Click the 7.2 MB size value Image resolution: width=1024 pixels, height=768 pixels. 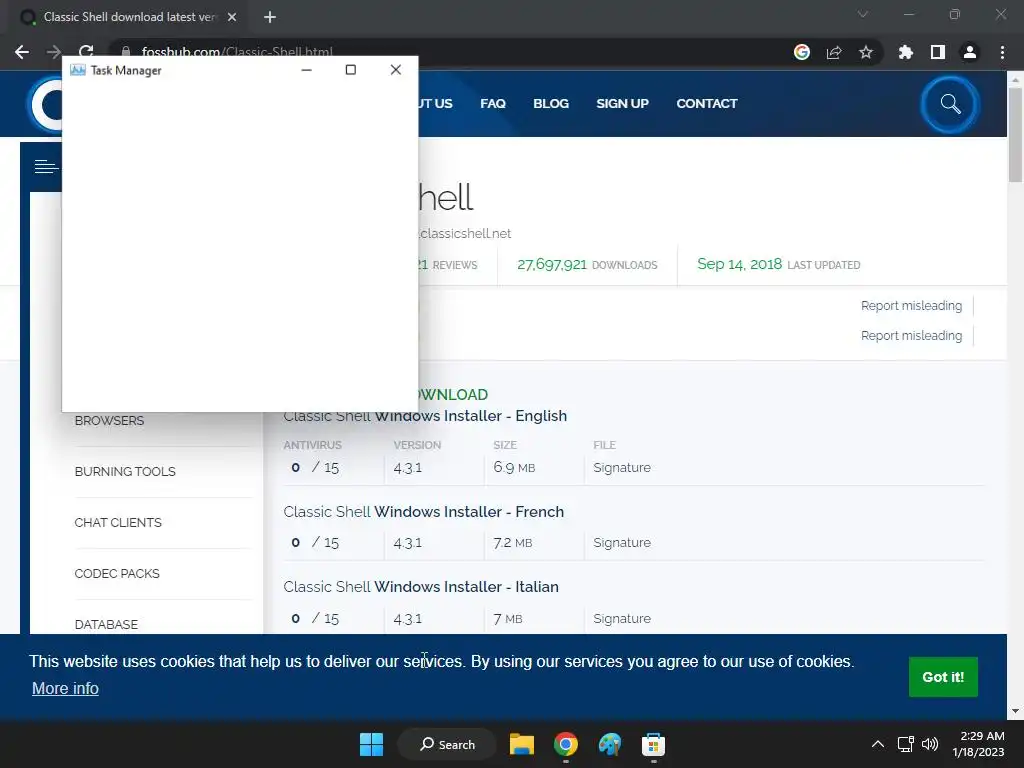(513, 543)
